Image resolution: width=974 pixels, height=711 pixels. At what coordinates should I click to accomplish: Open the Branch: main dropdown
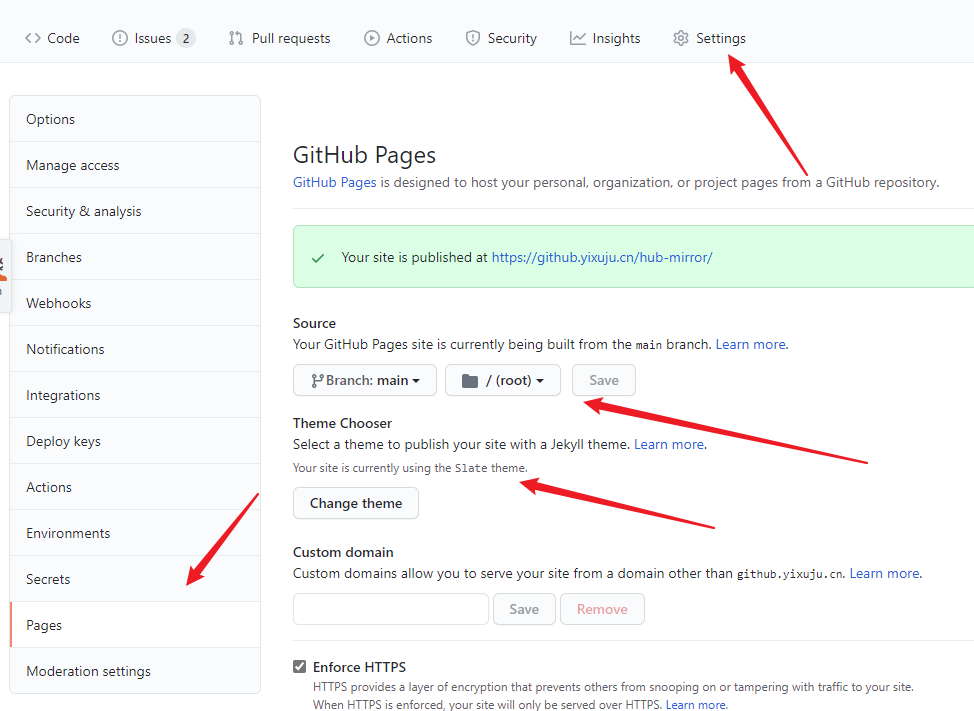(365, 380)
